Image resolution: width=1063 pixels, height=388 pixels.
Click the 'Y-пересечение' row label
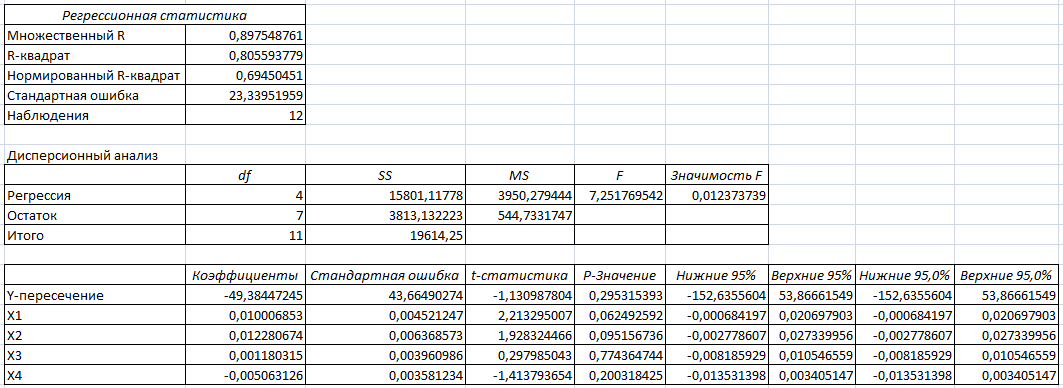94,296
